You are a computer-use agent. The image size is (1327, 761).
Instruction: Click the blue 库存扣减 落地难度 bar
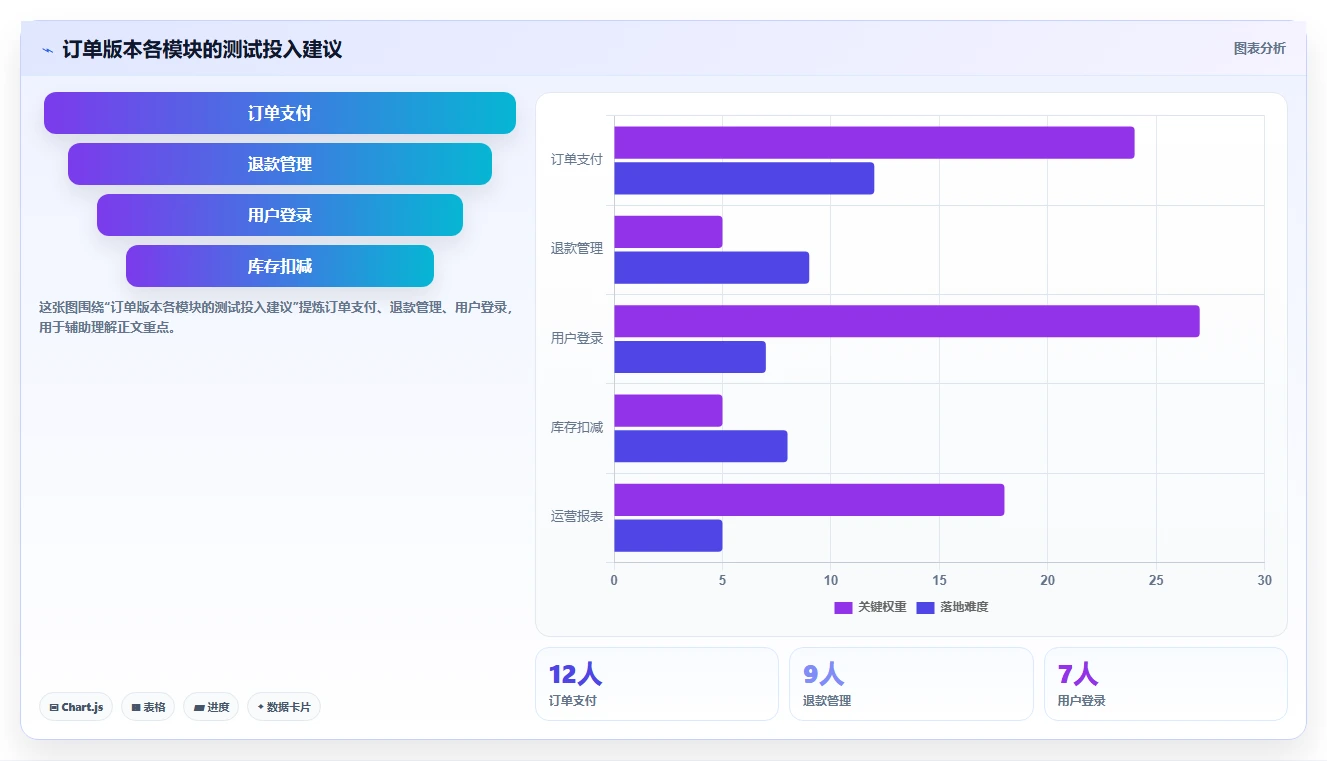point(701,446)
